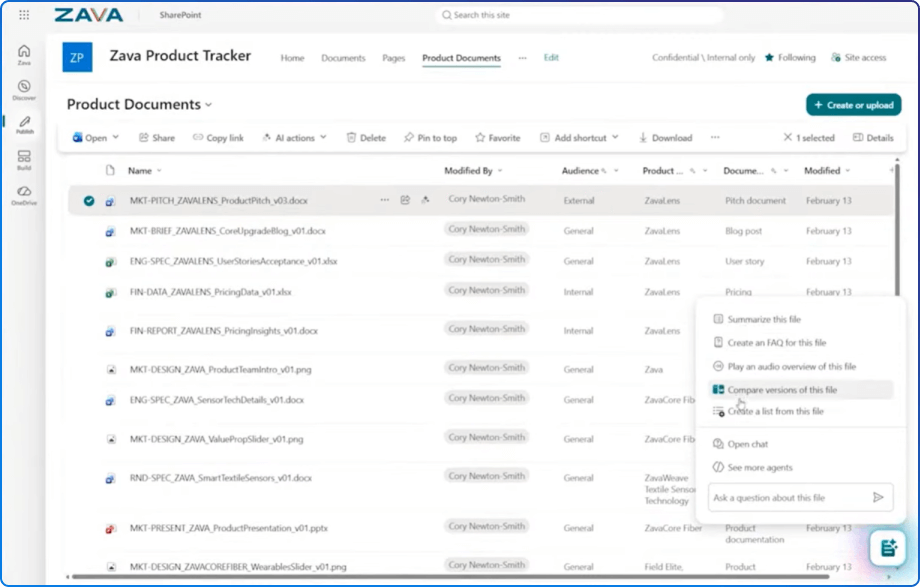The height and width of the screenshot is (587, 920).
Task: Click image icon of MKT-DESIGN_ZAVA_ProductTeamIntro row
Action: [x=111, y=370]
